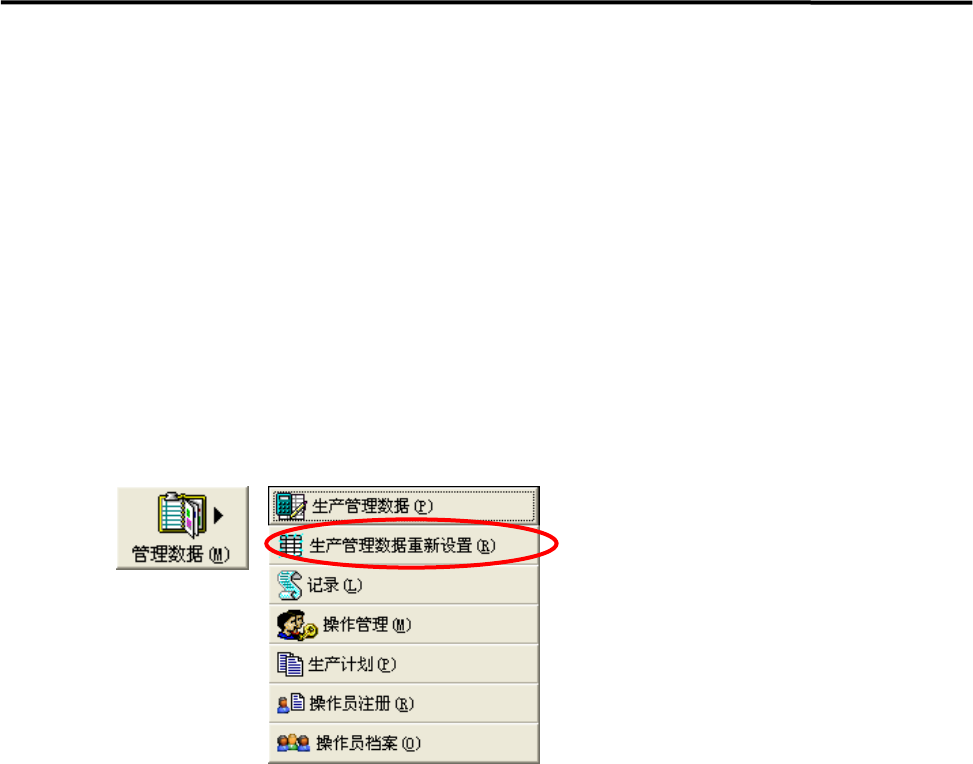
Task: Click the three-people icon for 操作员档案
Action: pyautogui.click(x=293, y=742)
